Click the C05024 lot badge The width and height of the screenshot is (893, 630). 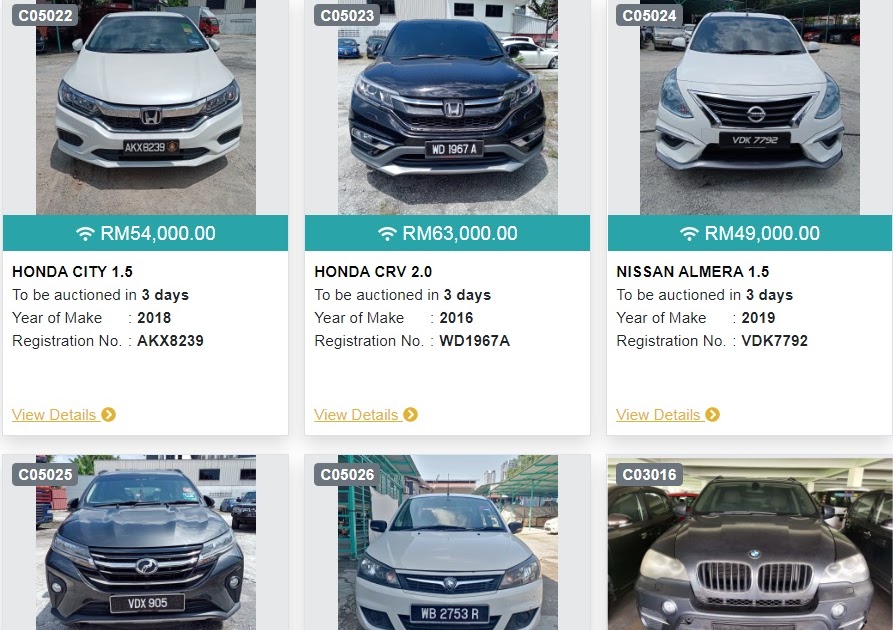(649, 15)
